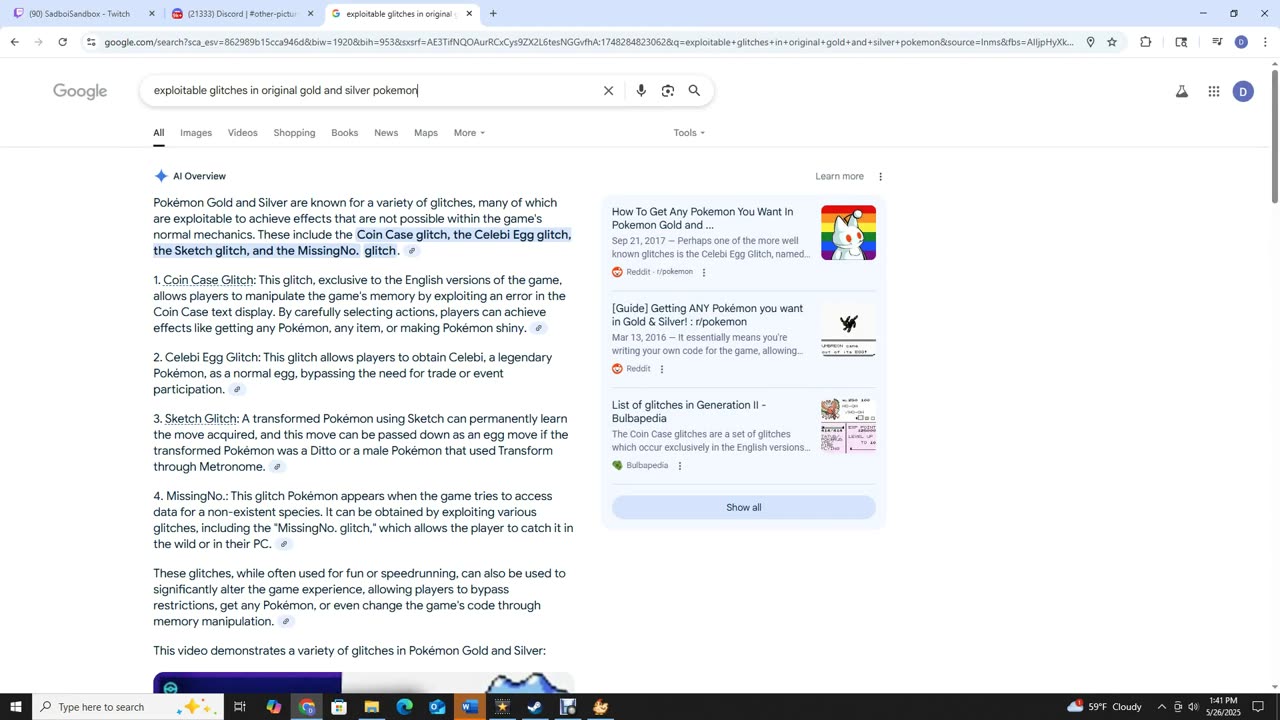This screenshot has width=1280, height=720.
Task: Open a new browser tab
Action: [493, 14]
